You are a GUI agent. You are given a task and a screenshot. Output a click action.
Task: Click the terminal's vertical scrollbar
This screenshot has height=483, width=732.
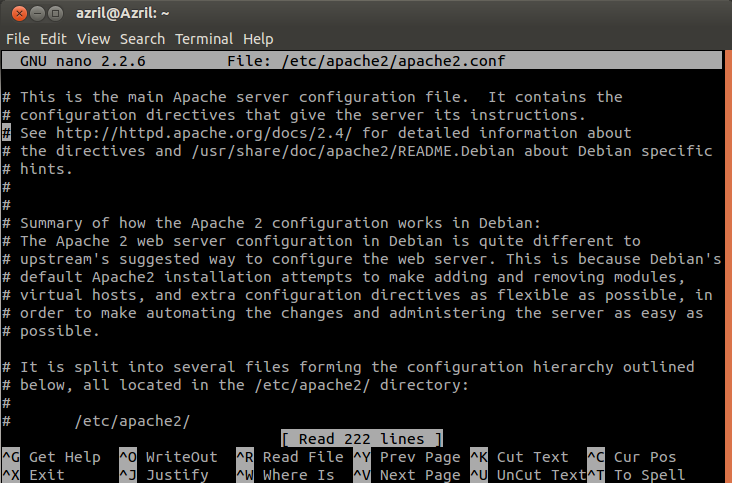[x=728, y=266]
